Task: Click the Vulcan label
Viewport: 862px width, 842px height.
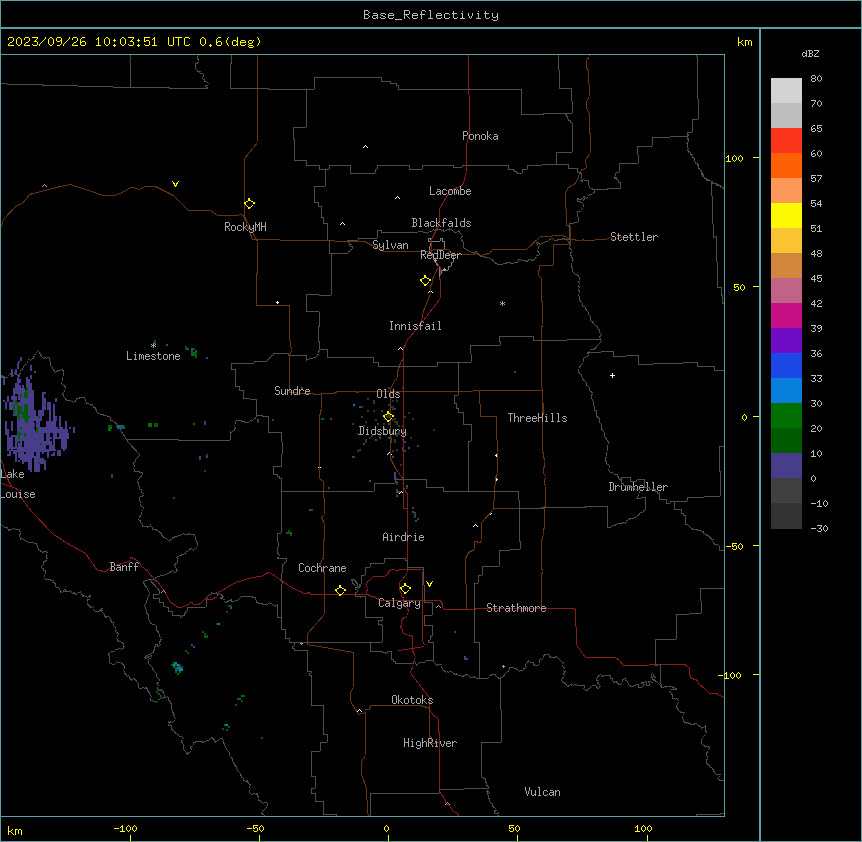Action: (543, 792)
